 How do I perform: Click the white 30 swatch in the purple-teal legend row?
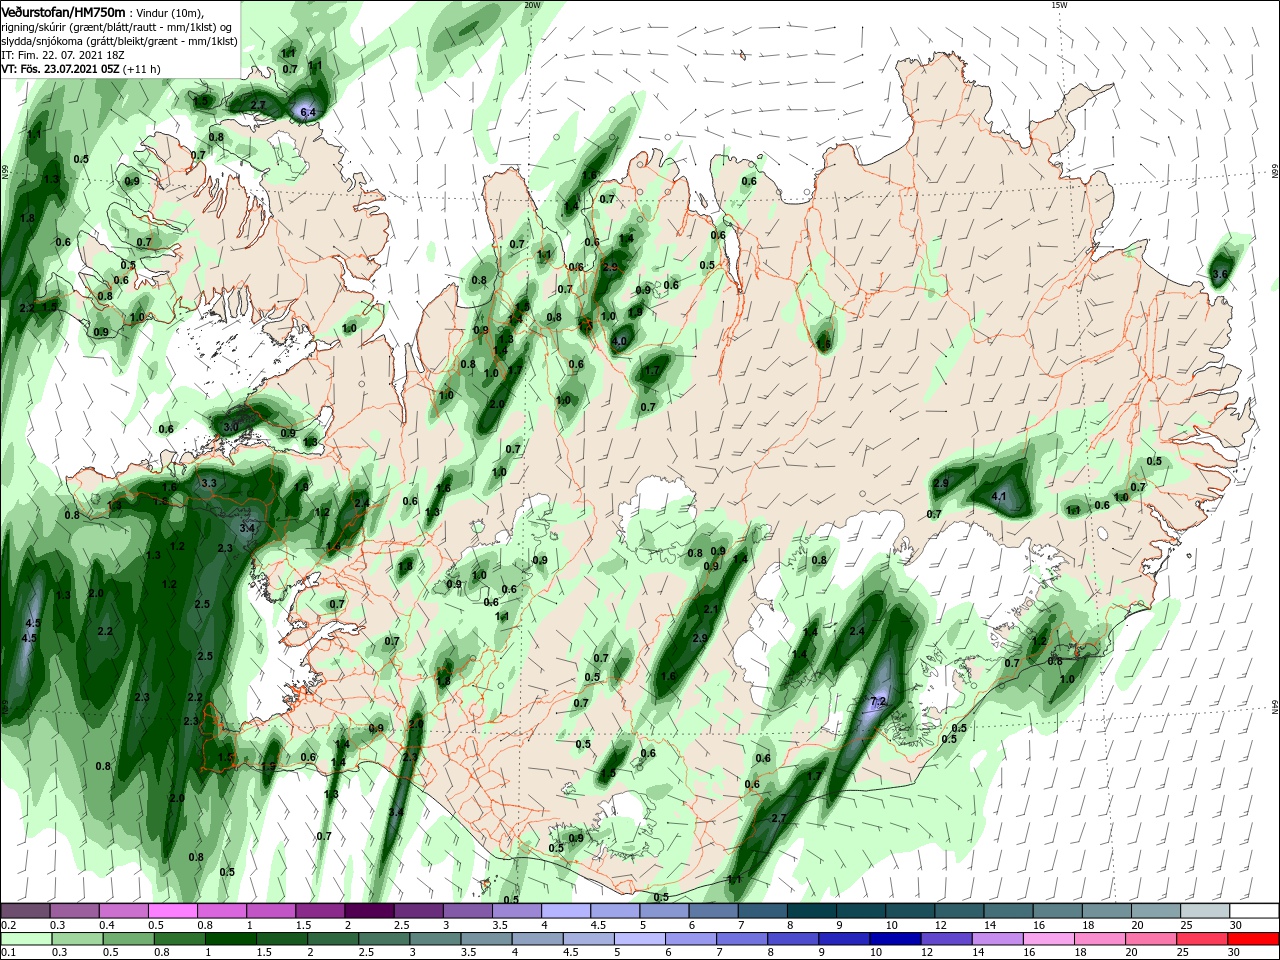tap(1254, 911)
